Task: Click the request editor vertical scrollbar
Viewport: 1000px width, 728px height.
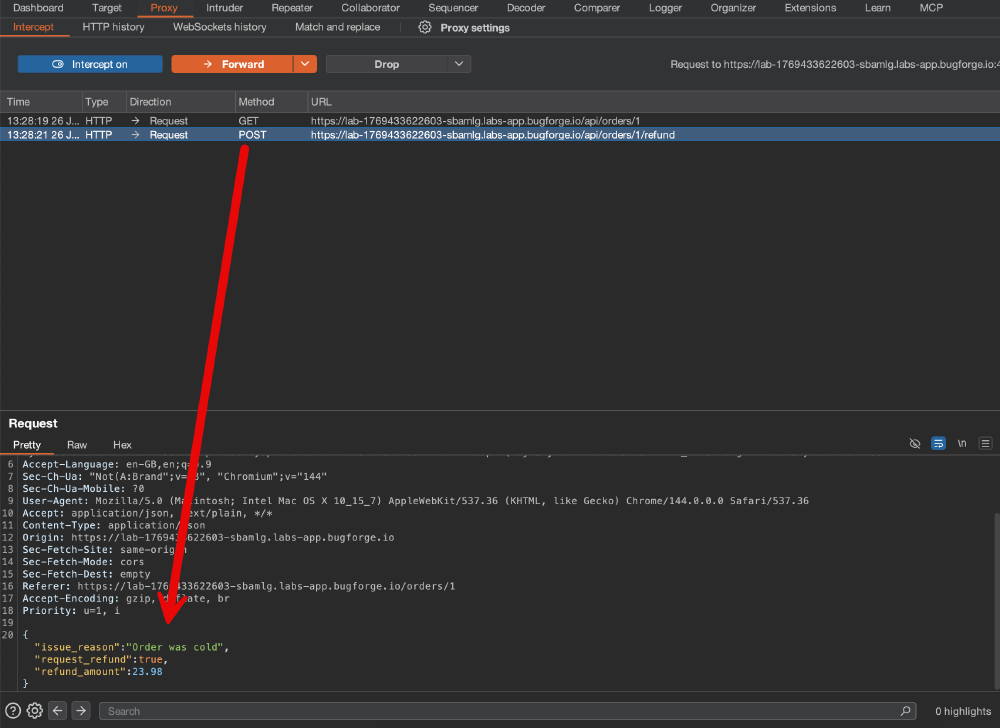Action: (996, 602)
